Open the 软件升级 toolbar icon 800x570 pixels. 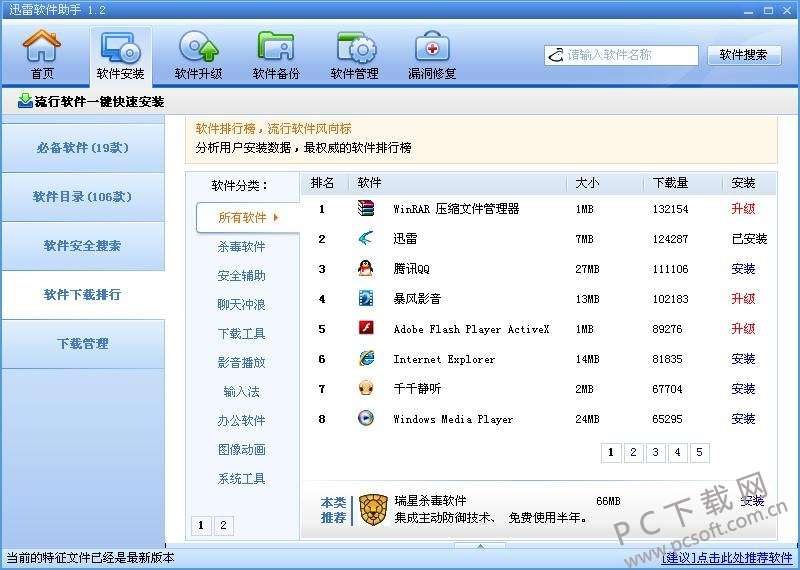[x=198, y=54]
